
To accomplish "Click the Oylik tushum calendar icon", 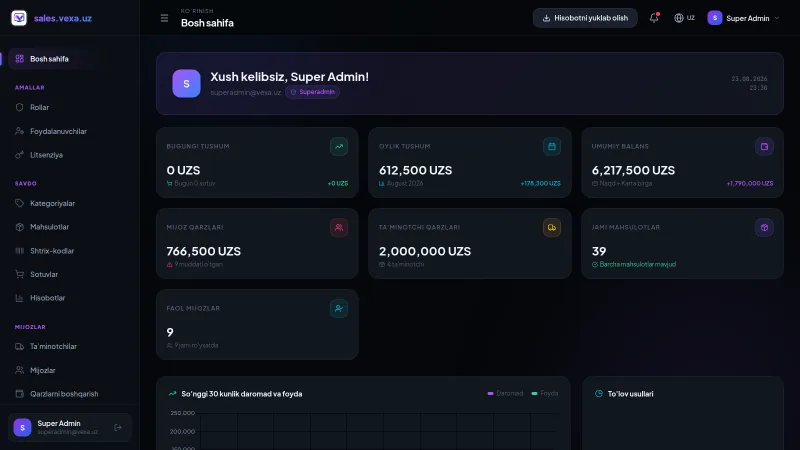I will (552, 146).
